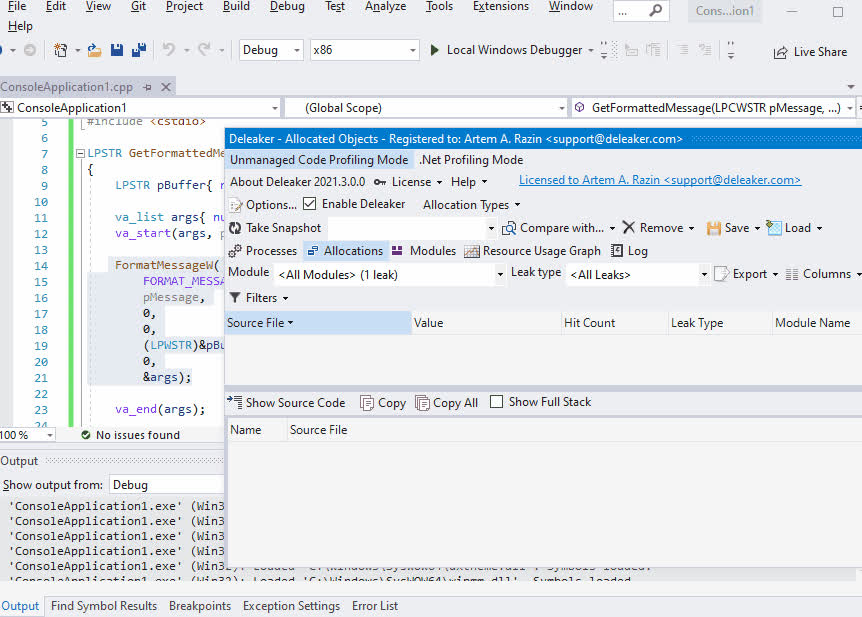This screenshot has width=862, height=617.
Task: Toggle the Enable Deleaker checkbox
Action: pos(310,204)
